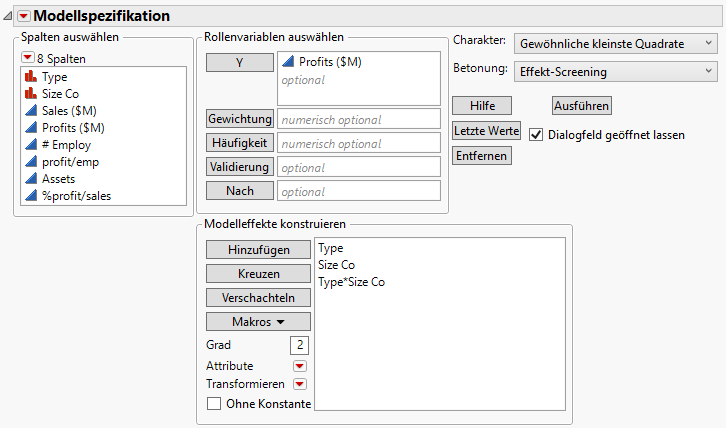The width and height of the screenshot is (726, 428).
Task: Select Type*Size Co effect in list
Action: click(351, 282)
